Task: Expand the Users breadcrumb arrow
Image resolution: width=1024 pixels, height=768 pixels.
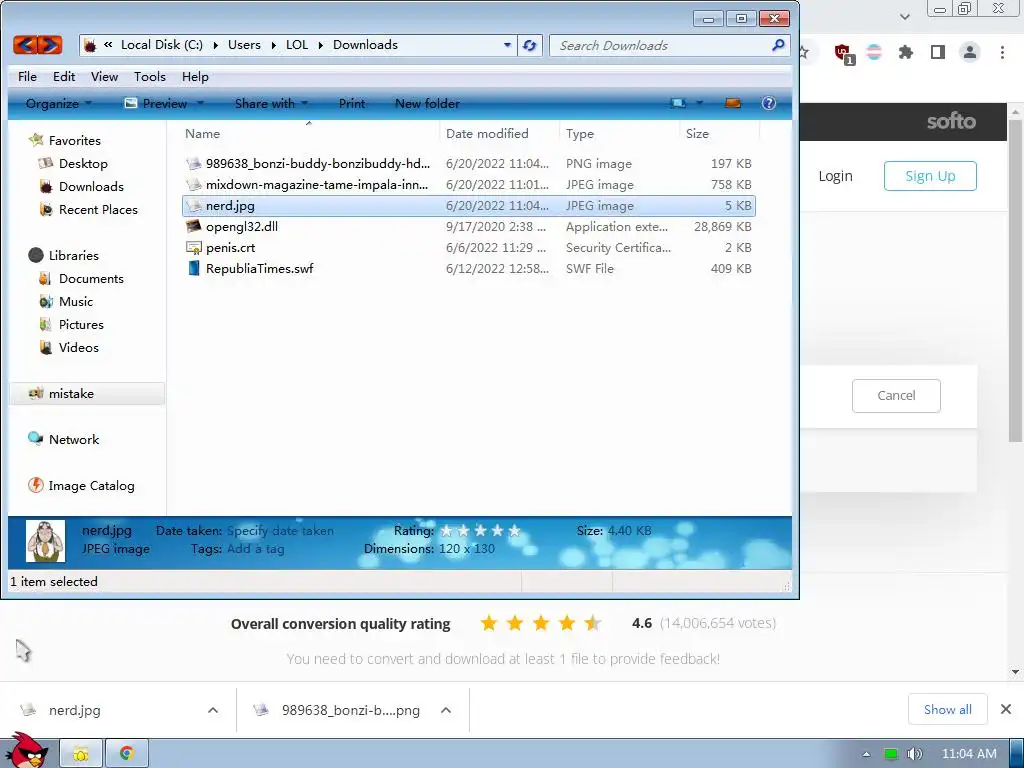Action: coord(274,45)
